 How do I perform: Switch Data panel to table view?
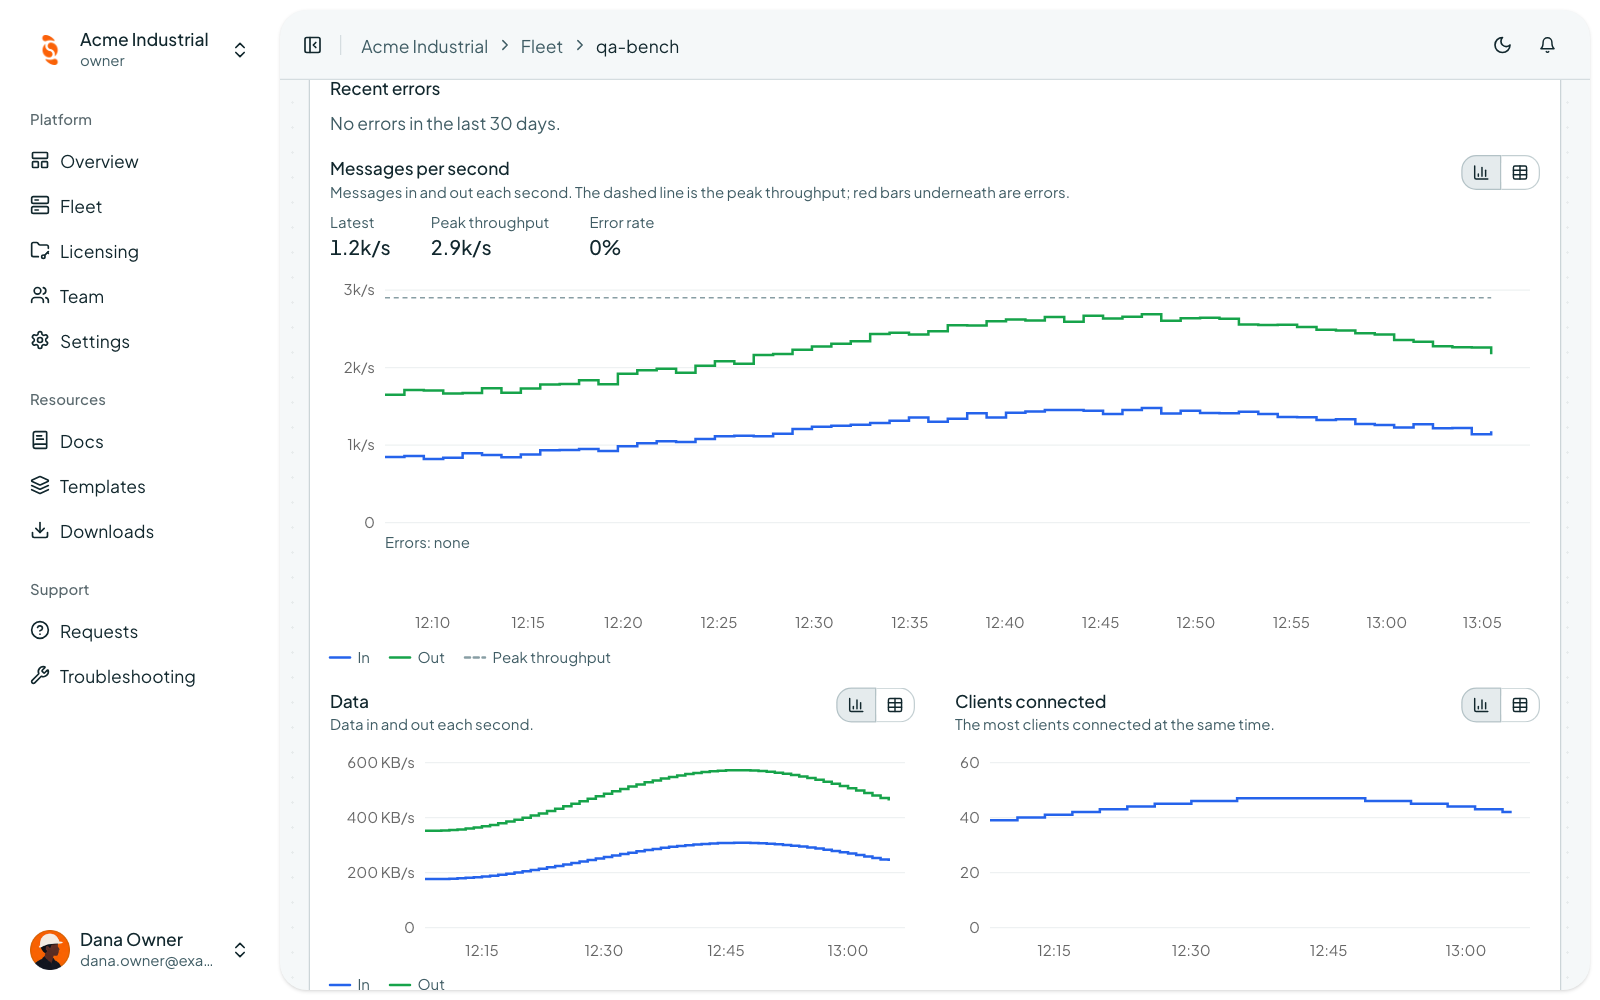coord(895,705)
